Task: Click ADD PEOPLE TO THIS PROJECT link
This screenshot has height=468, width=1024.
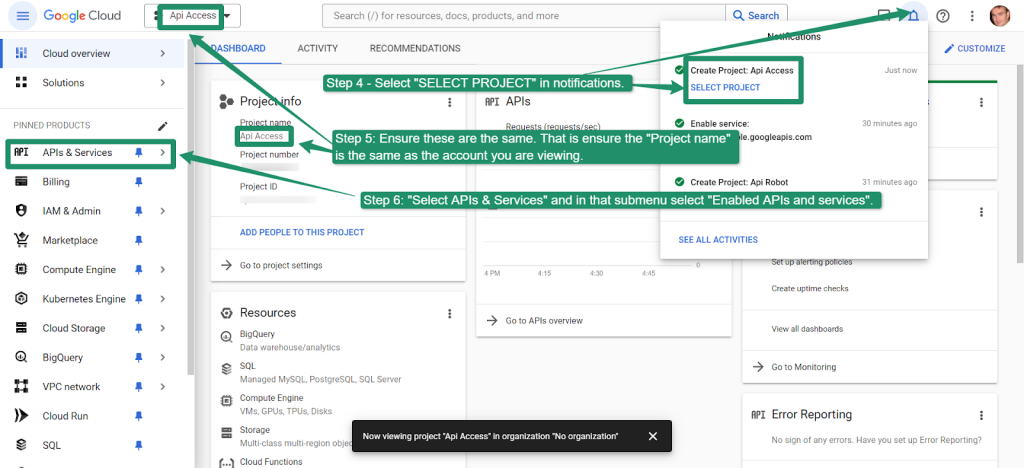Action: pyautogui.click(x=302, y=232)
